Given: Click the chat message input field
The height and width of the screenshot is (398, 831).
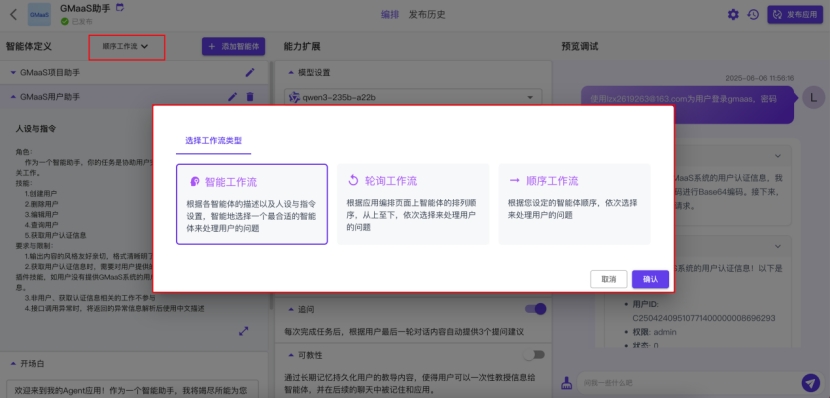Looking at the screenshot, I should pos(689,383).
